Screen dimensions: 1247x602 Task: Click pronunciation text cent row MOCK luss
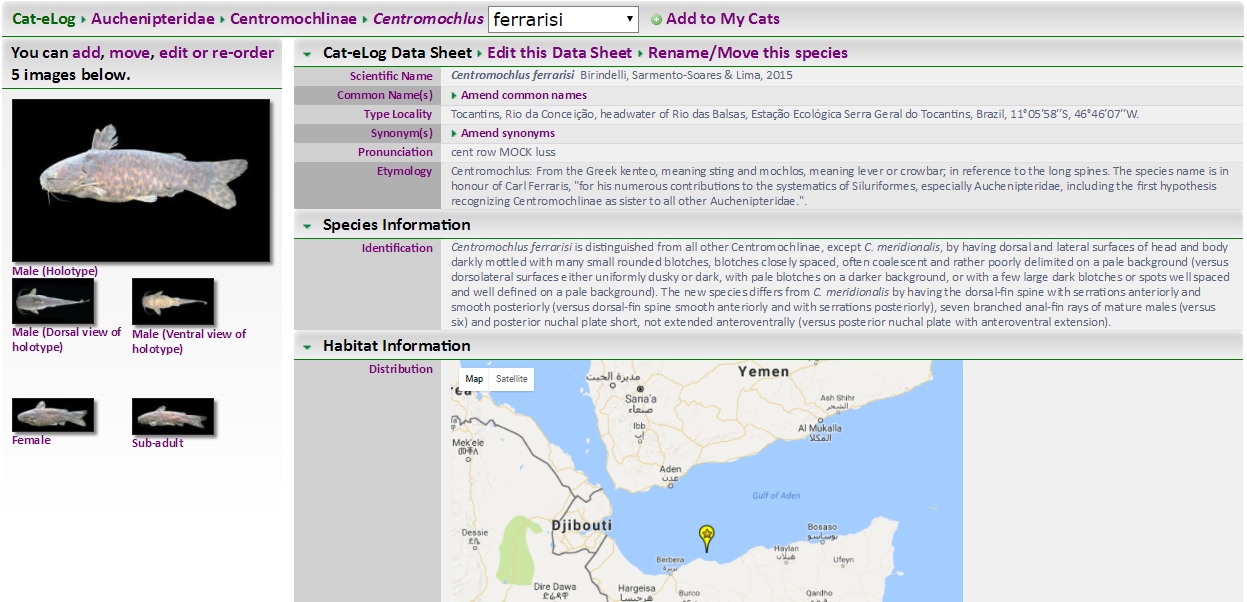503,152
